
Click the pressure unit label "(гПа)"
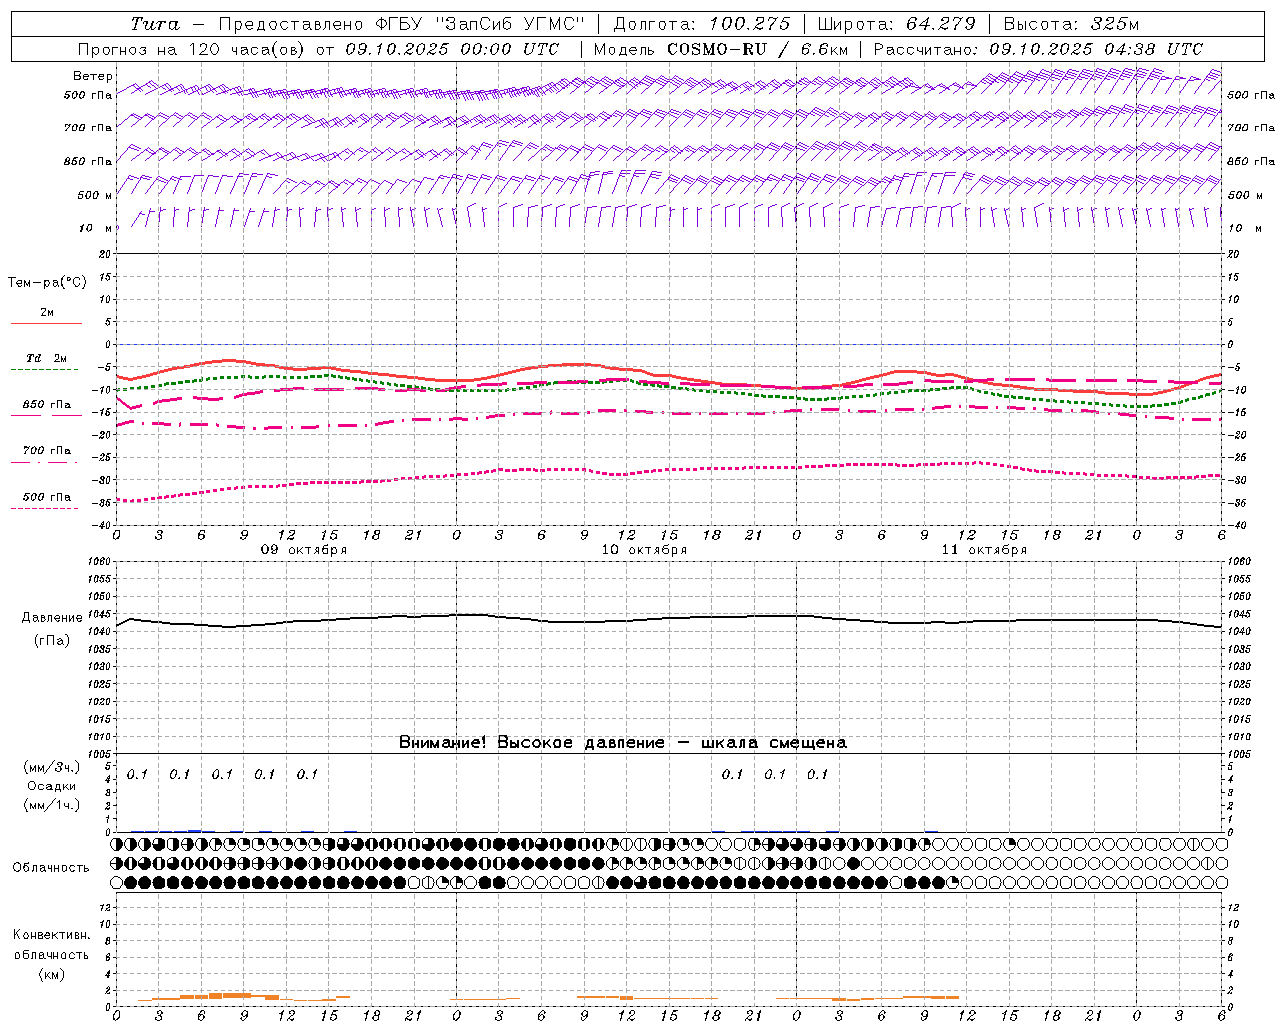coord(52,641)
